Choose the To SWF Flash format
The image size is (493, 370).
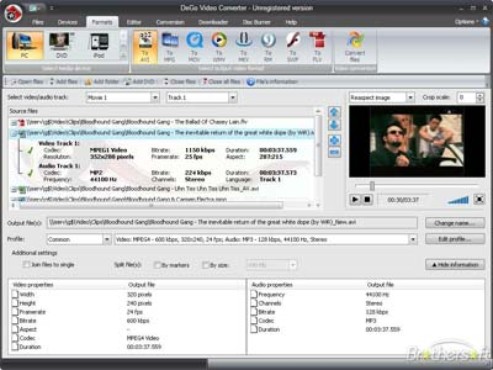pyautogui.click(x=293, y=47)
